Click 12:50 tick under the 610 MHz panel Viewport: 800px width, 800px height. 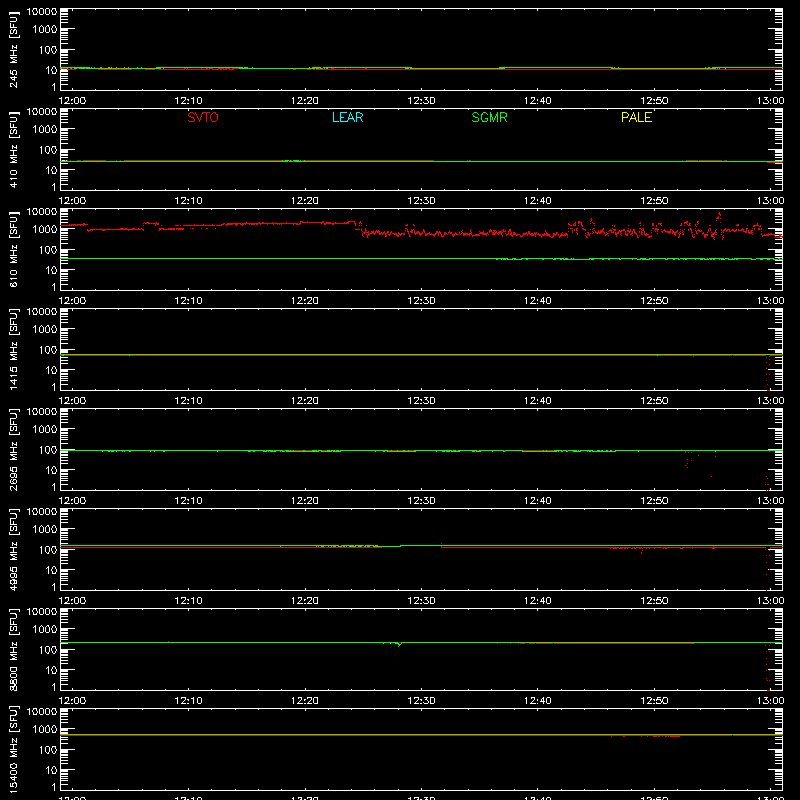654,301
